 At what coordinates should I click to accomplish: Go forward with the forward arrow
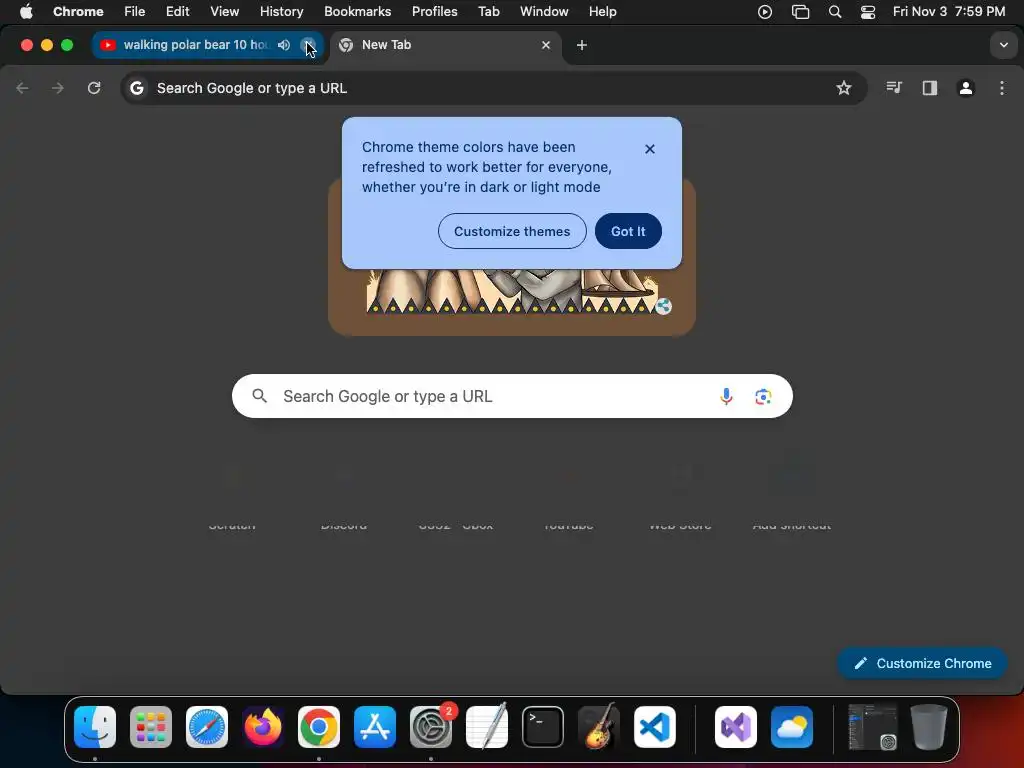pyautogui.click(x=58, y=88)
